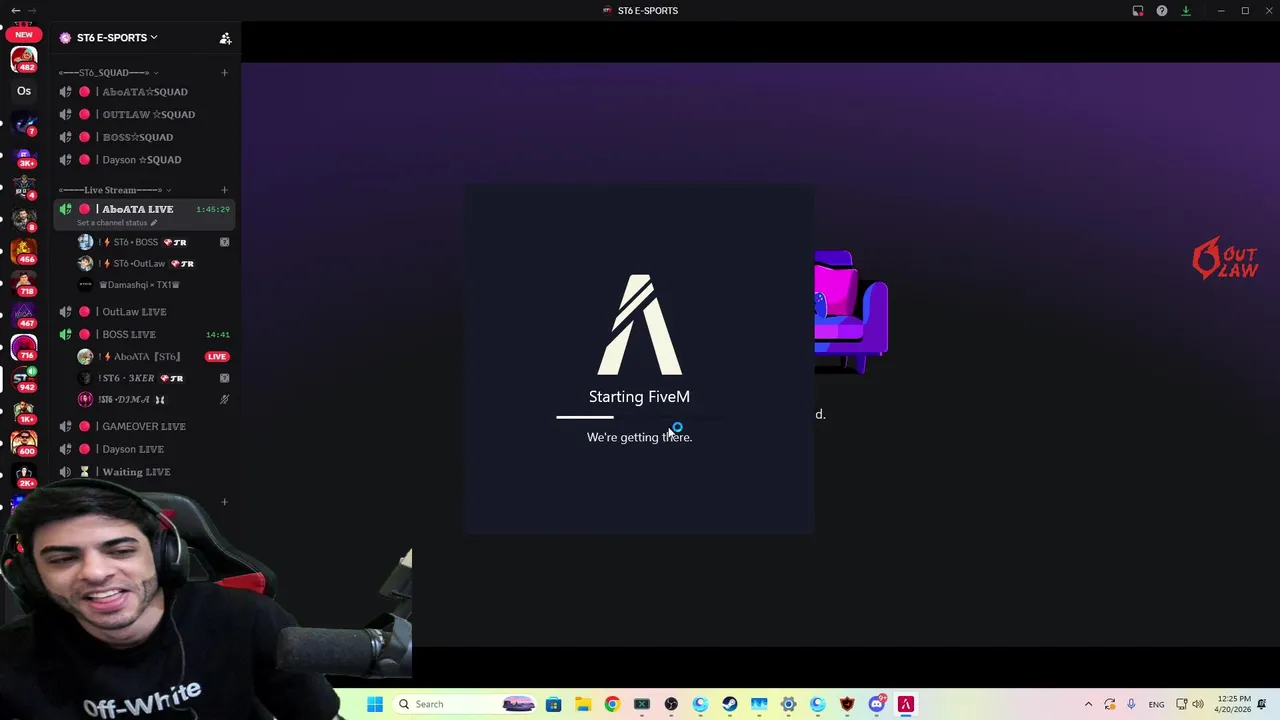Add a channel to Live Stream category with the plus icon
Viewport: 1280px width, 720px height.
[x=224, y=190]
